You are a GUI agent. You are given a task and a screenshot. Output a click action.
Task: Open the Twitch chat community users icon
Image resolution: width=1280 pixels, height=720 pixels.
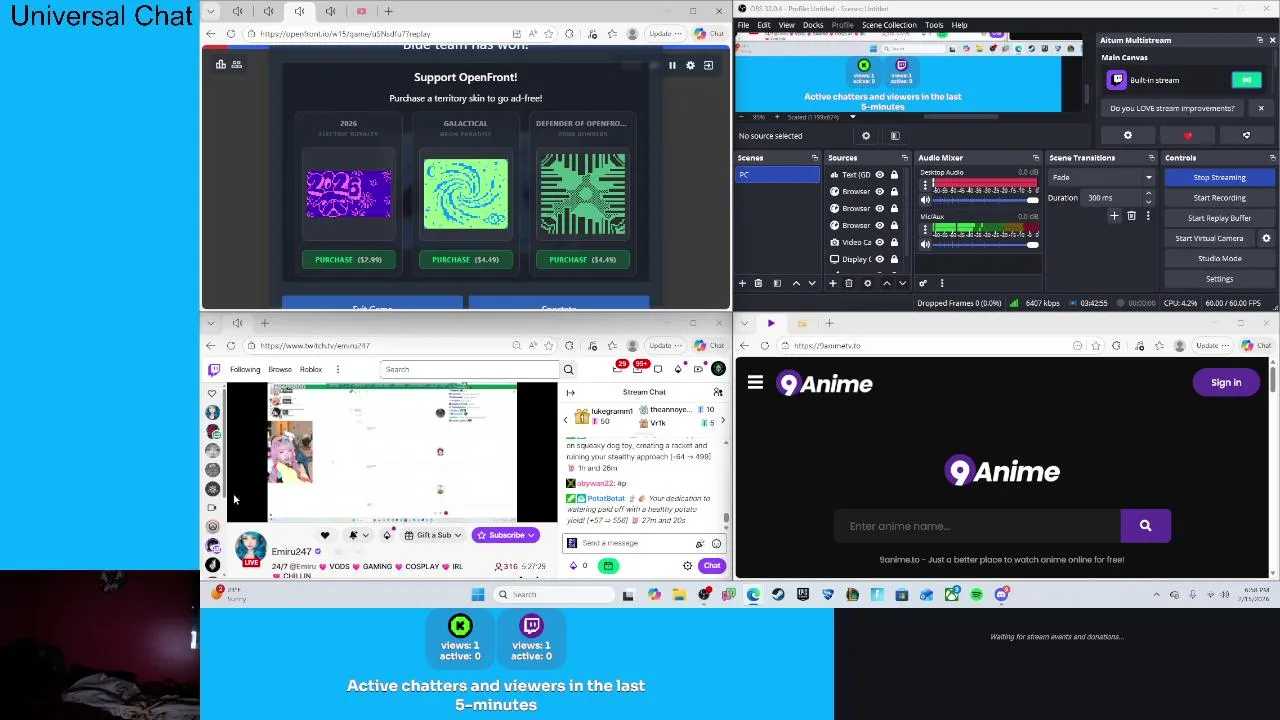718,392
